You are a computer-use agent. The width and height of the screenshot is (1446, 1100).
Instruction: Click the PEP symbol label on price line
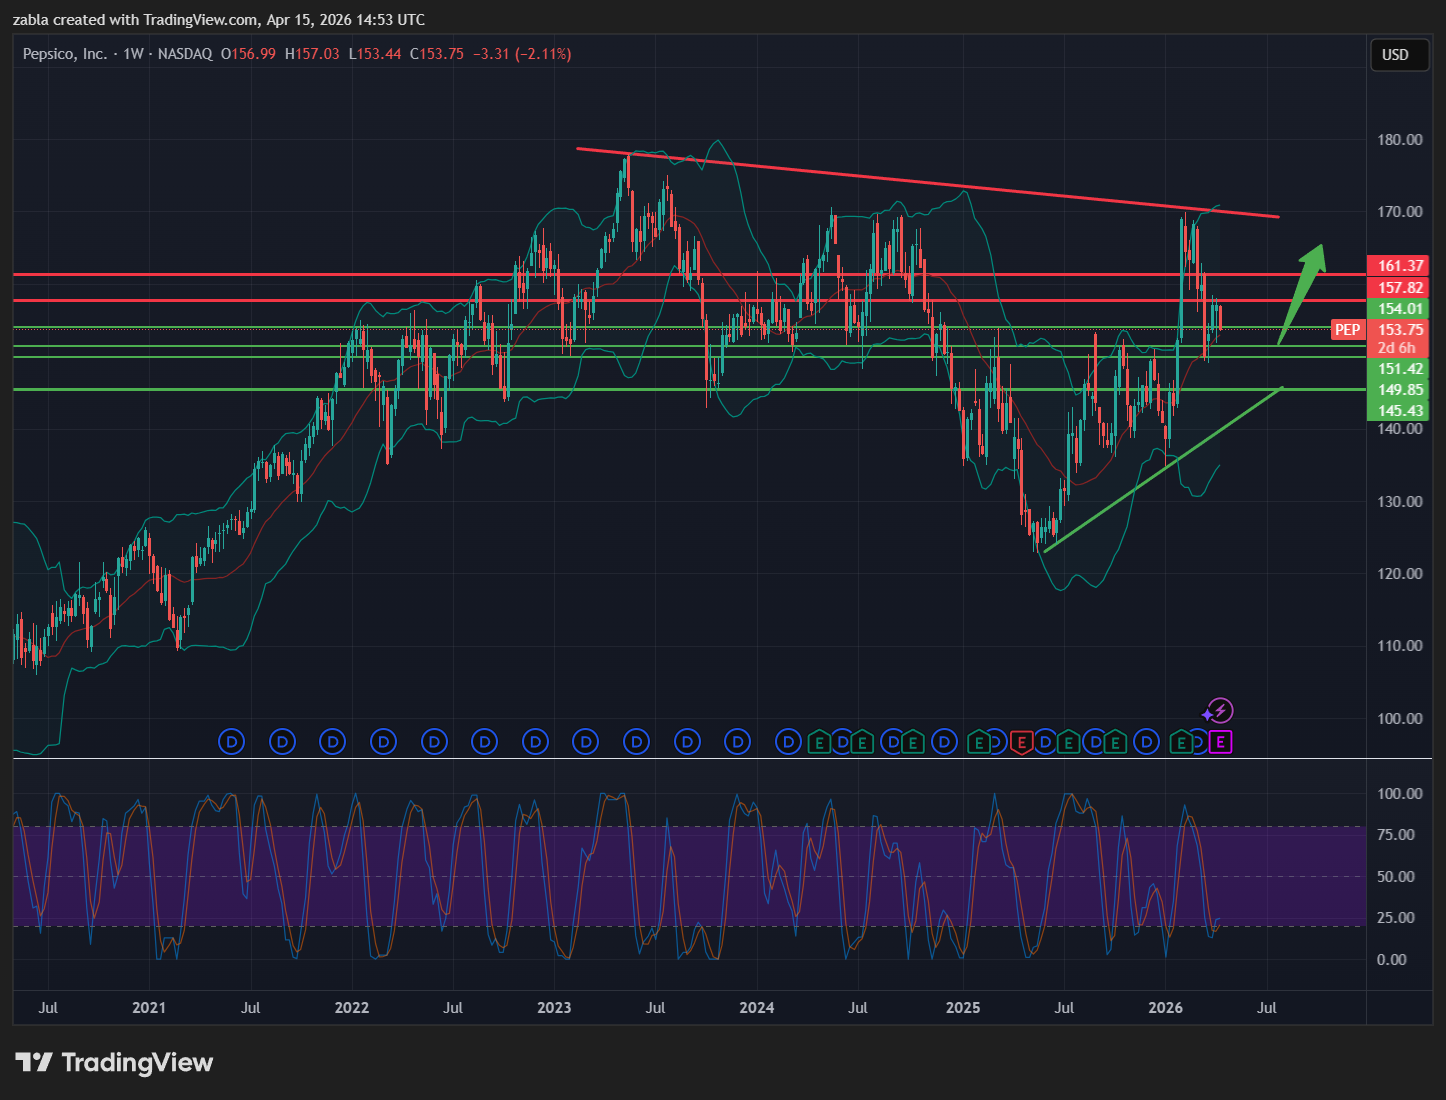point(1347,330)
